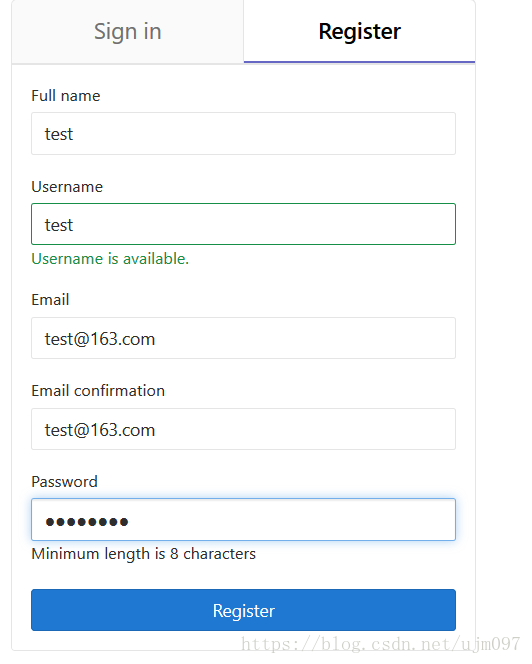This screenshot has width=532, height=664.
Task: Focus the Email confirmation input field
Action: point(243,429)
